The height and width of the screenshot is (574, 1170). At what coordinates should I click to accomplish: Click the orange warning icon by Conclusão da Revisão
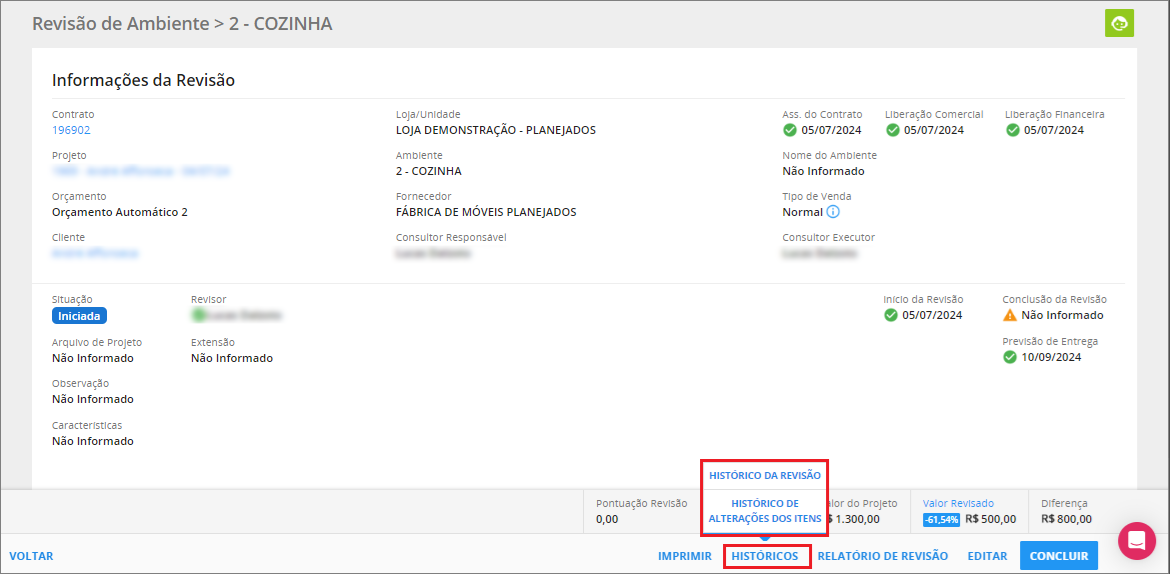[x=1010, y=315]
